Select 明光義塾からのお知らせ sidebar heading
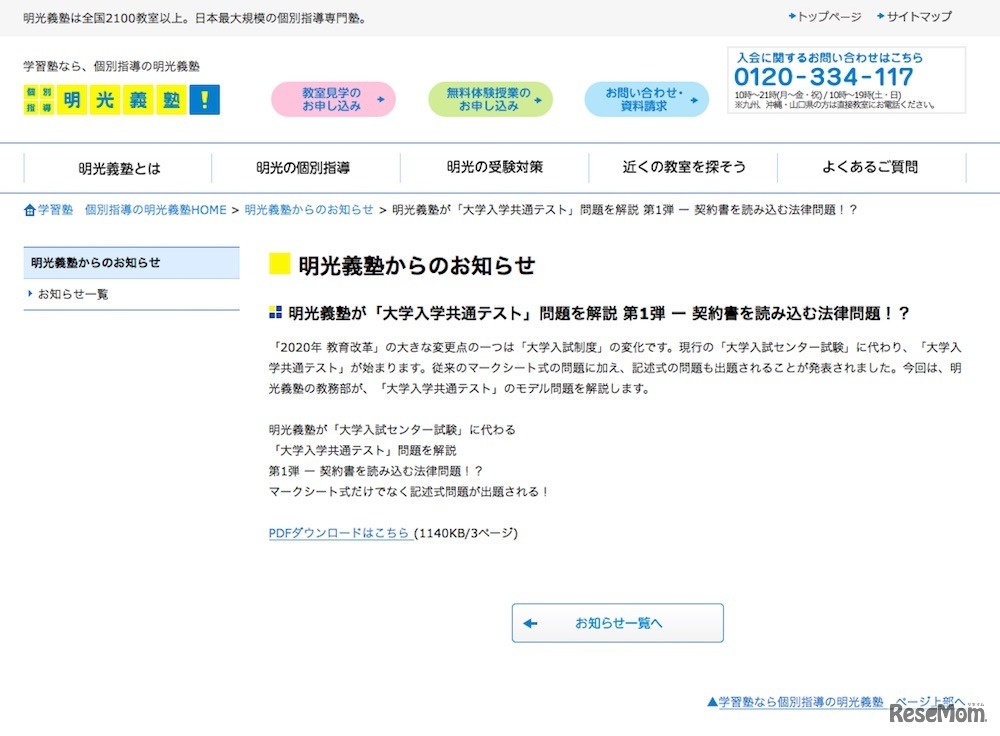This screenshot has width=1000, height=736. [131, 263]
